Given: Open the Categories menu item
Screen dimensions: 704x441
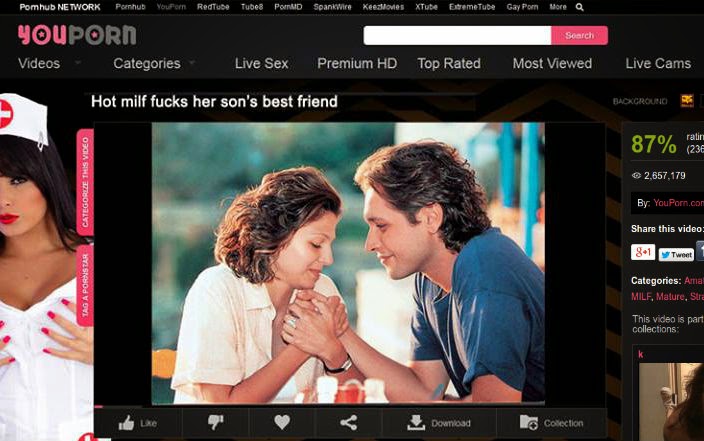Looking at the screenshot, I should click(147, 63).
